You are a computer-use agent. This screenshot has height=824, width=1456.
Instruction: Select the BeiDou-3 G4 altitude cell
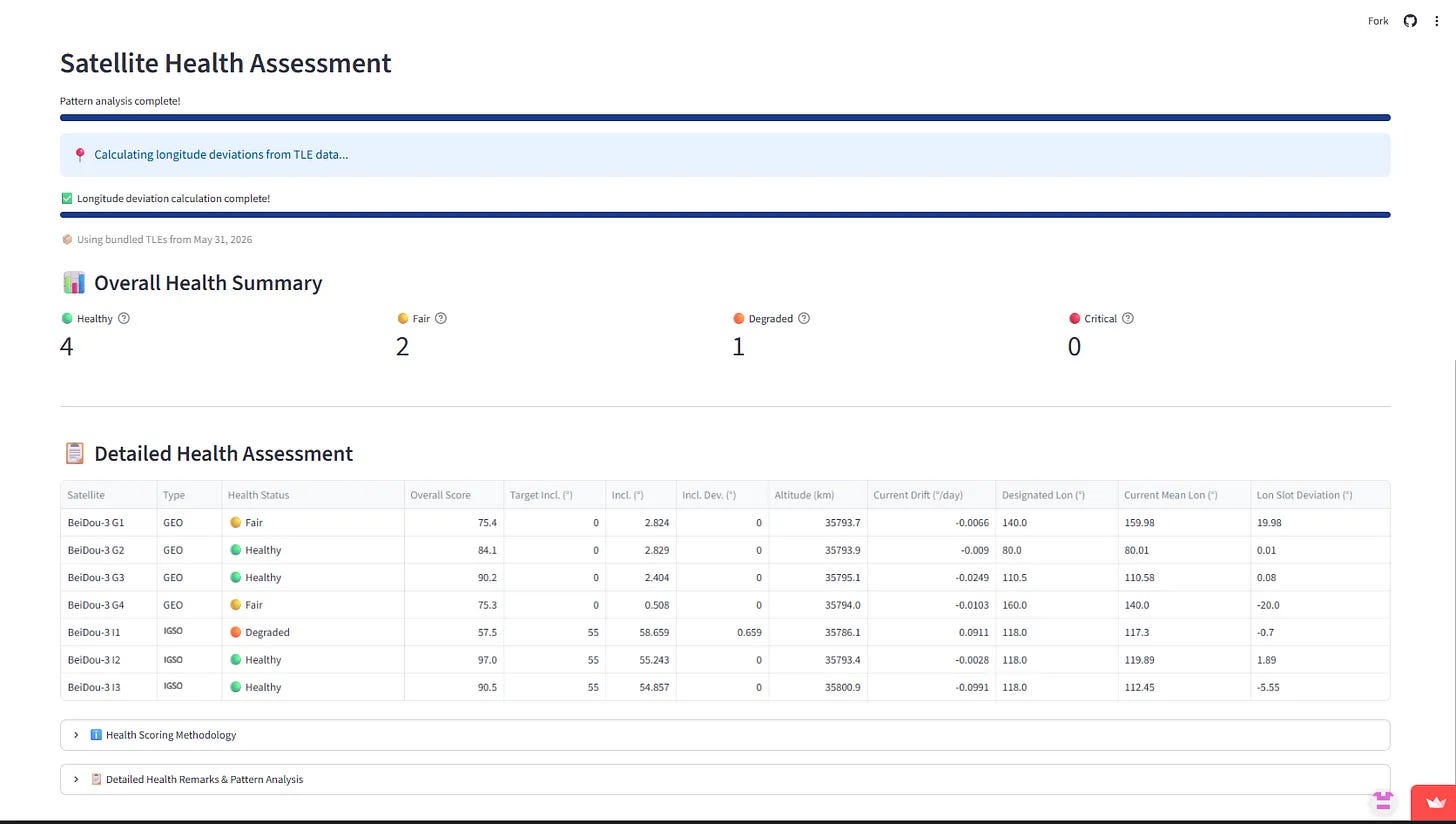tap(817, 605)
